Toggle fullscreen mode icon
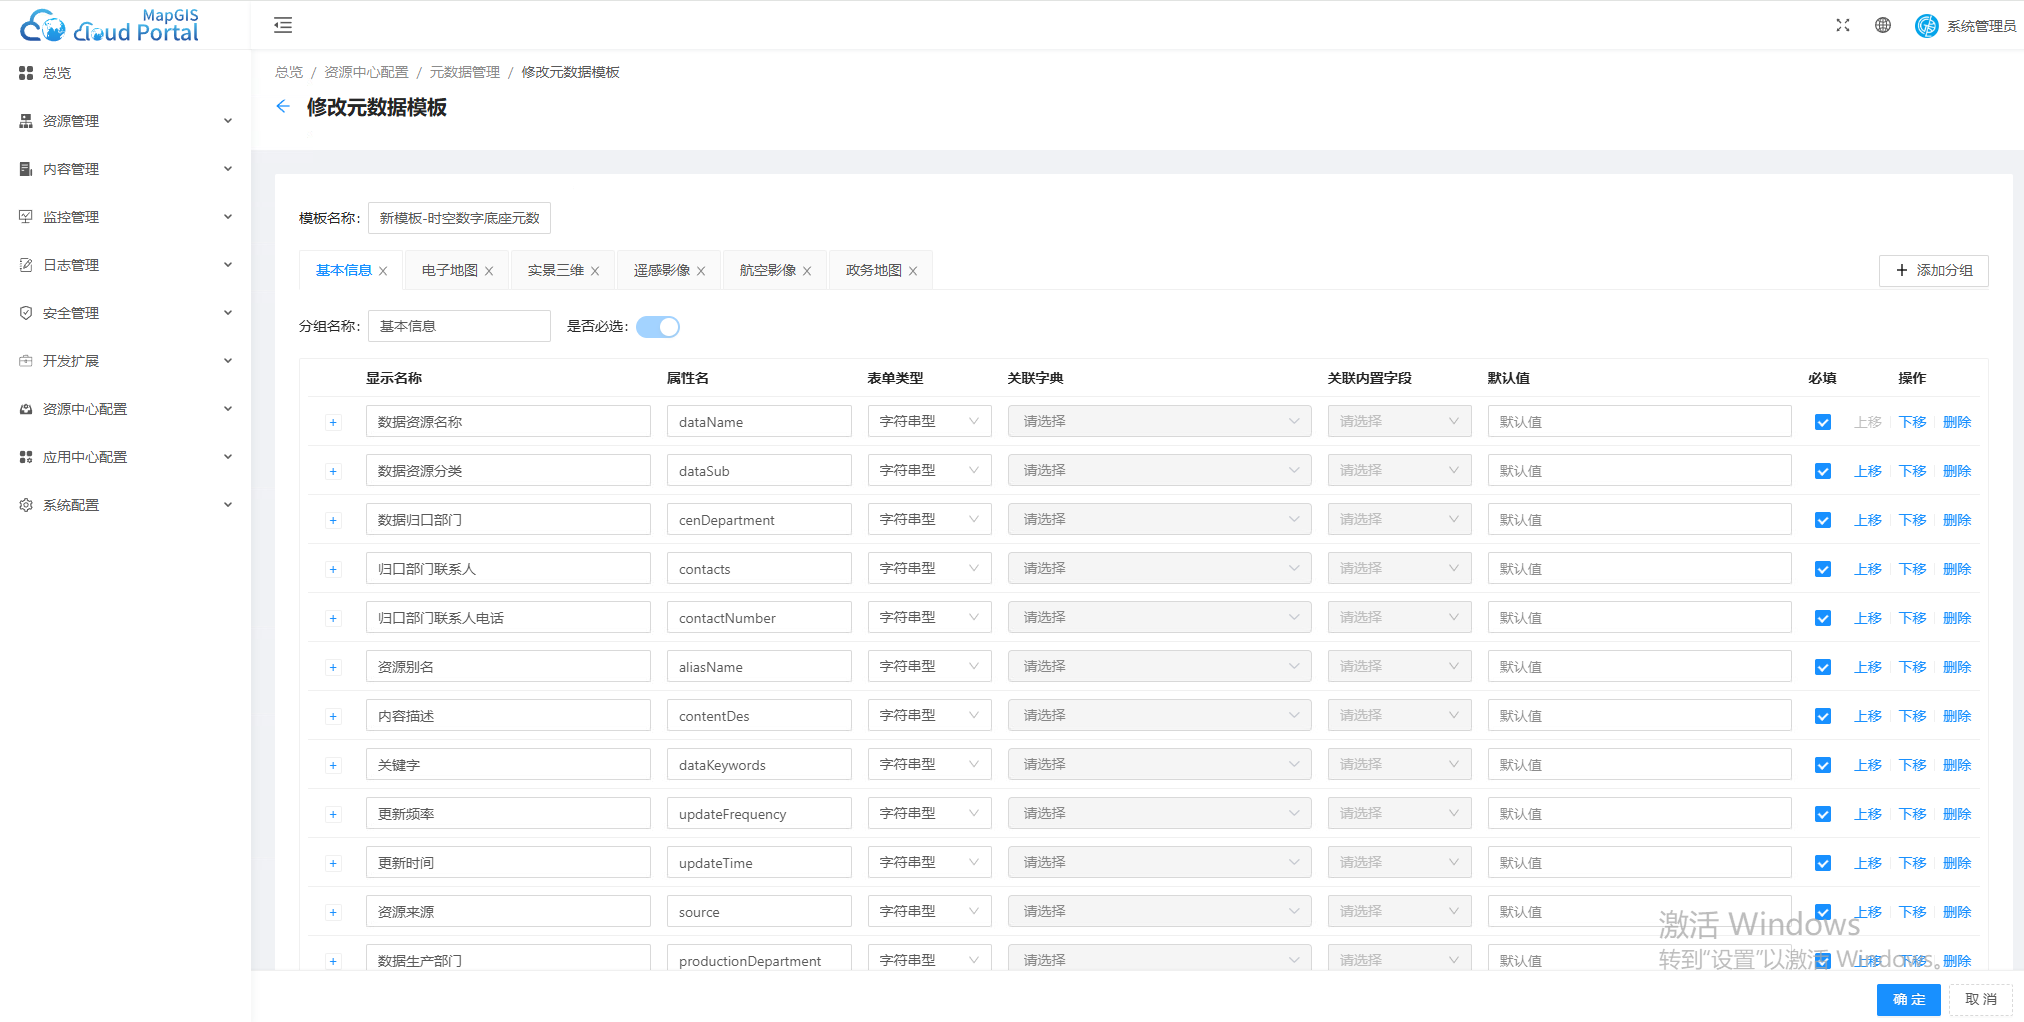Viewport: 2024px width, 1022px height. click(x=1843, y=25)
